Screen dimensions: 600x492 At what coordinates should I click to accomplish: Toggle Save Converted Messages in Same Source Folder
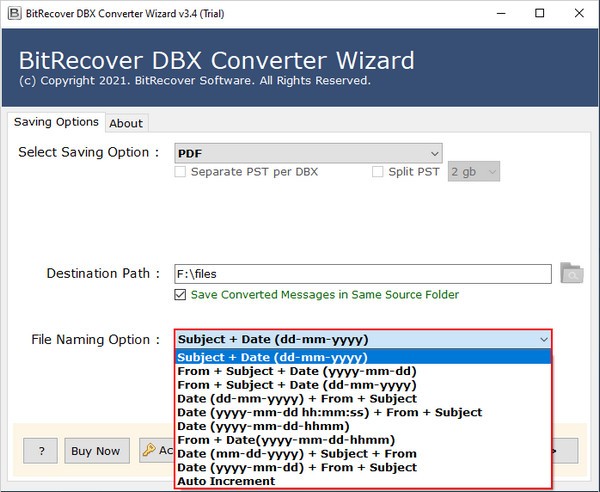pos(180,295)
